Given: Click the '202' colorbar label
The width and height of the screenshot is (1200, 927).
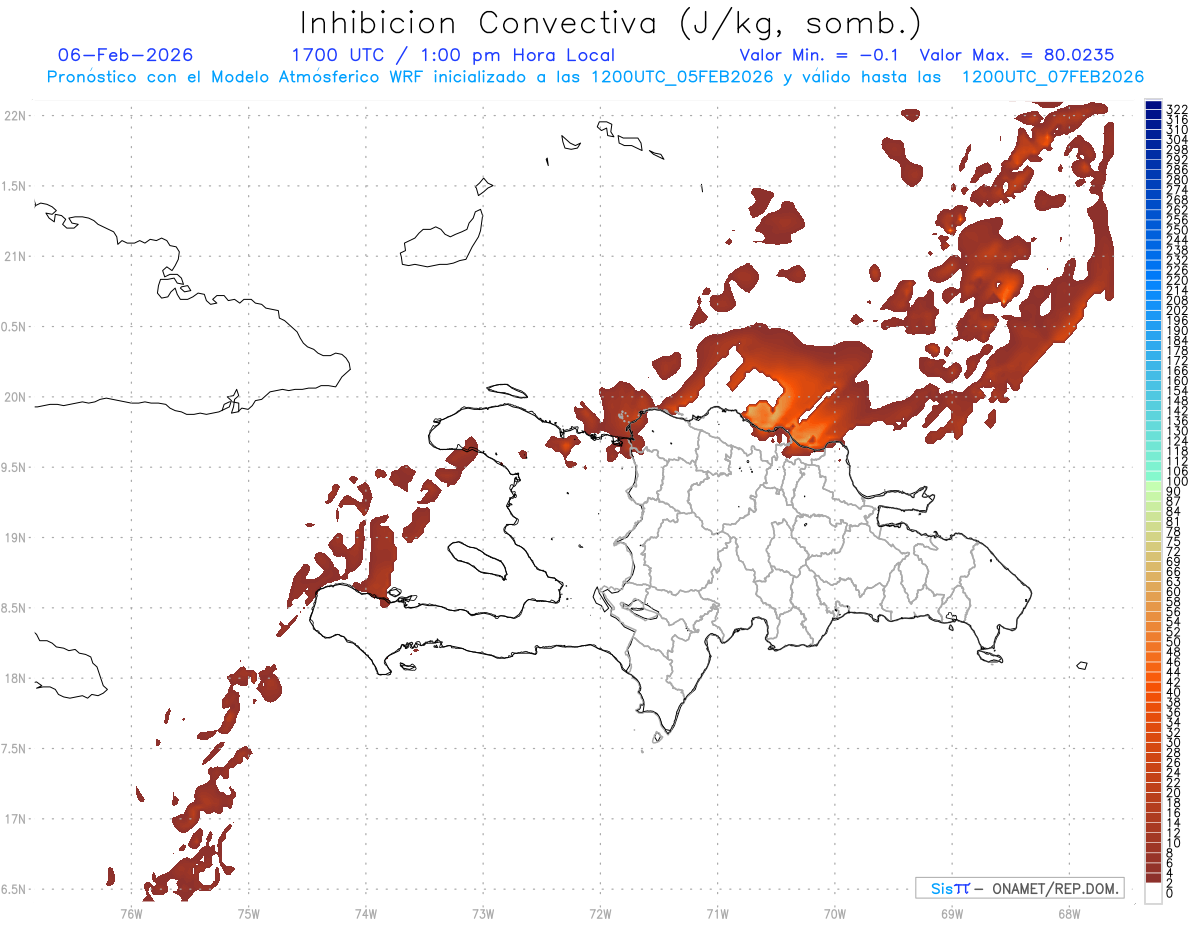Looking at the screenshot, I should point(1176,310).
